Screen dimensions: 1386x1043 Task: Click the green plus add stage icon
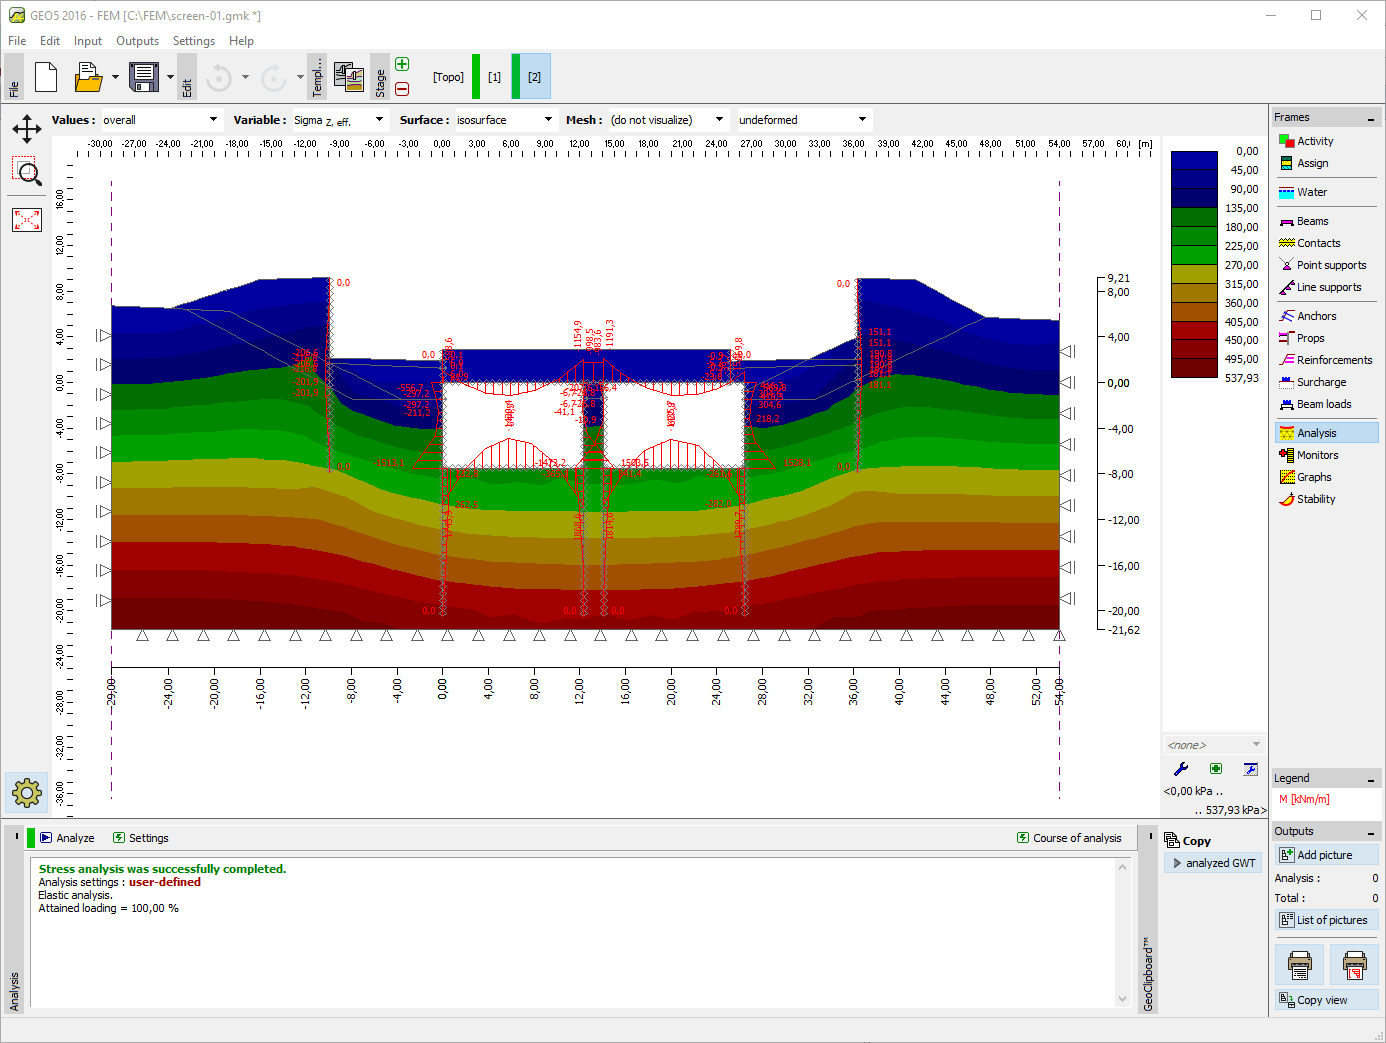coord(401,63)
